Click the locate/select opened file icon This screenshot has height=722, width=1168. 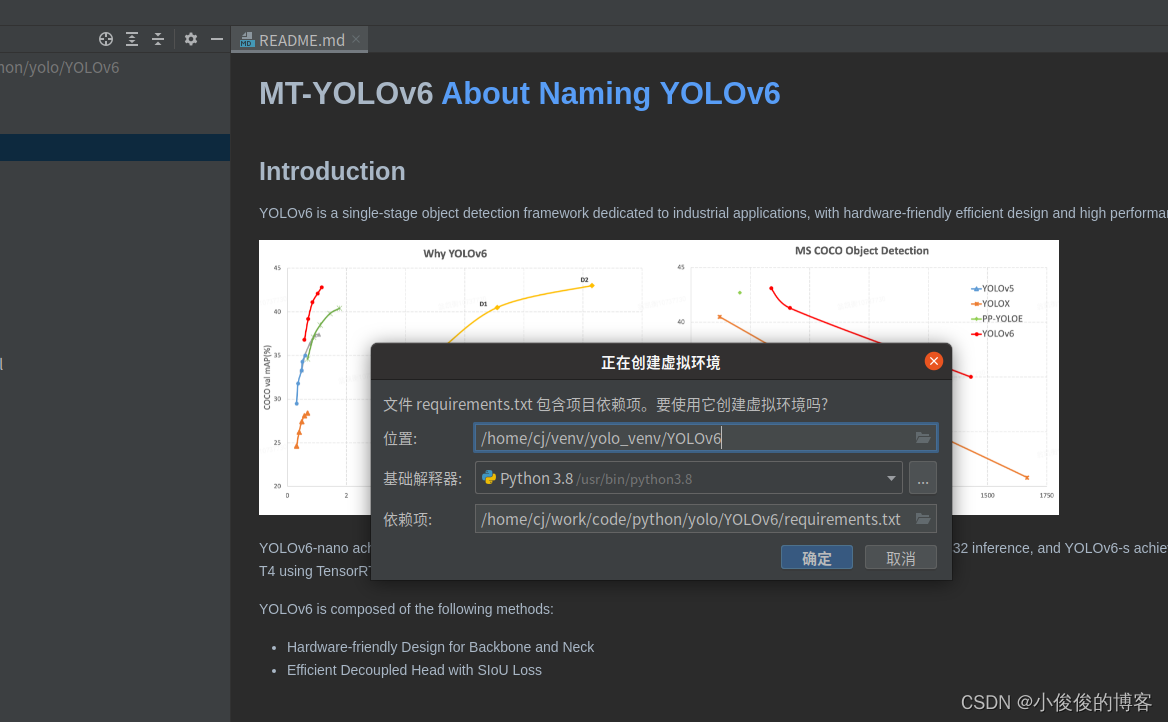(106, 39)
